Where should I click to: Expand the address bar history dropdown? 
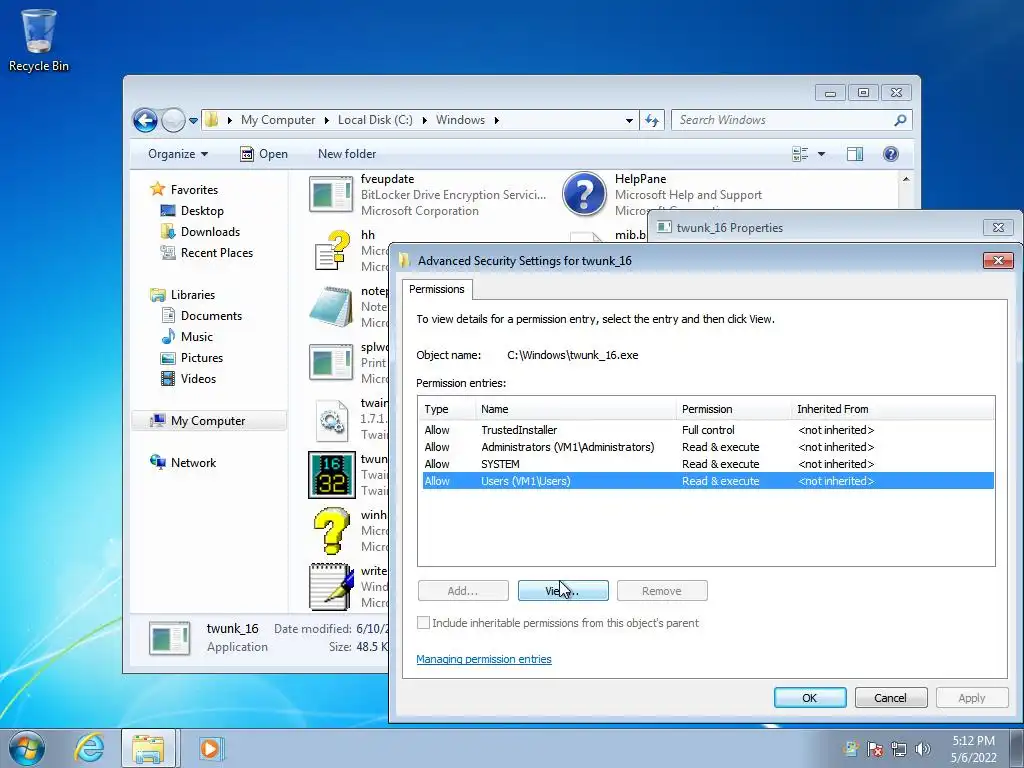click(x=629, y=120)
